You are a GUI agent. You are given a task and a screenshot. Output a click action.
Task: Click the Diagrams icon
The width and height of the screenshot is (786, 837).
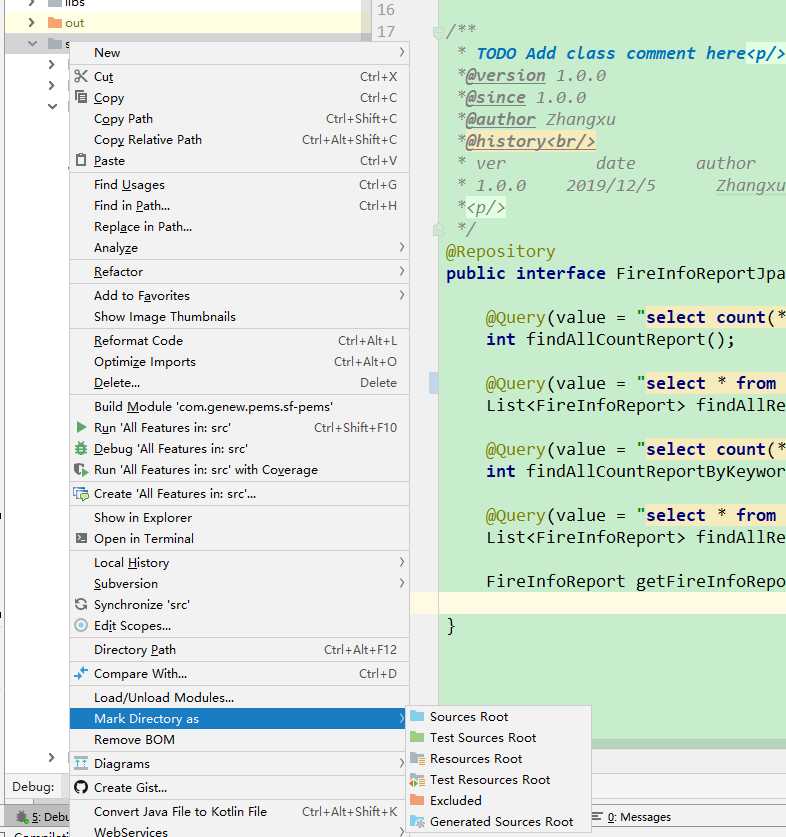tap(81, 763)
